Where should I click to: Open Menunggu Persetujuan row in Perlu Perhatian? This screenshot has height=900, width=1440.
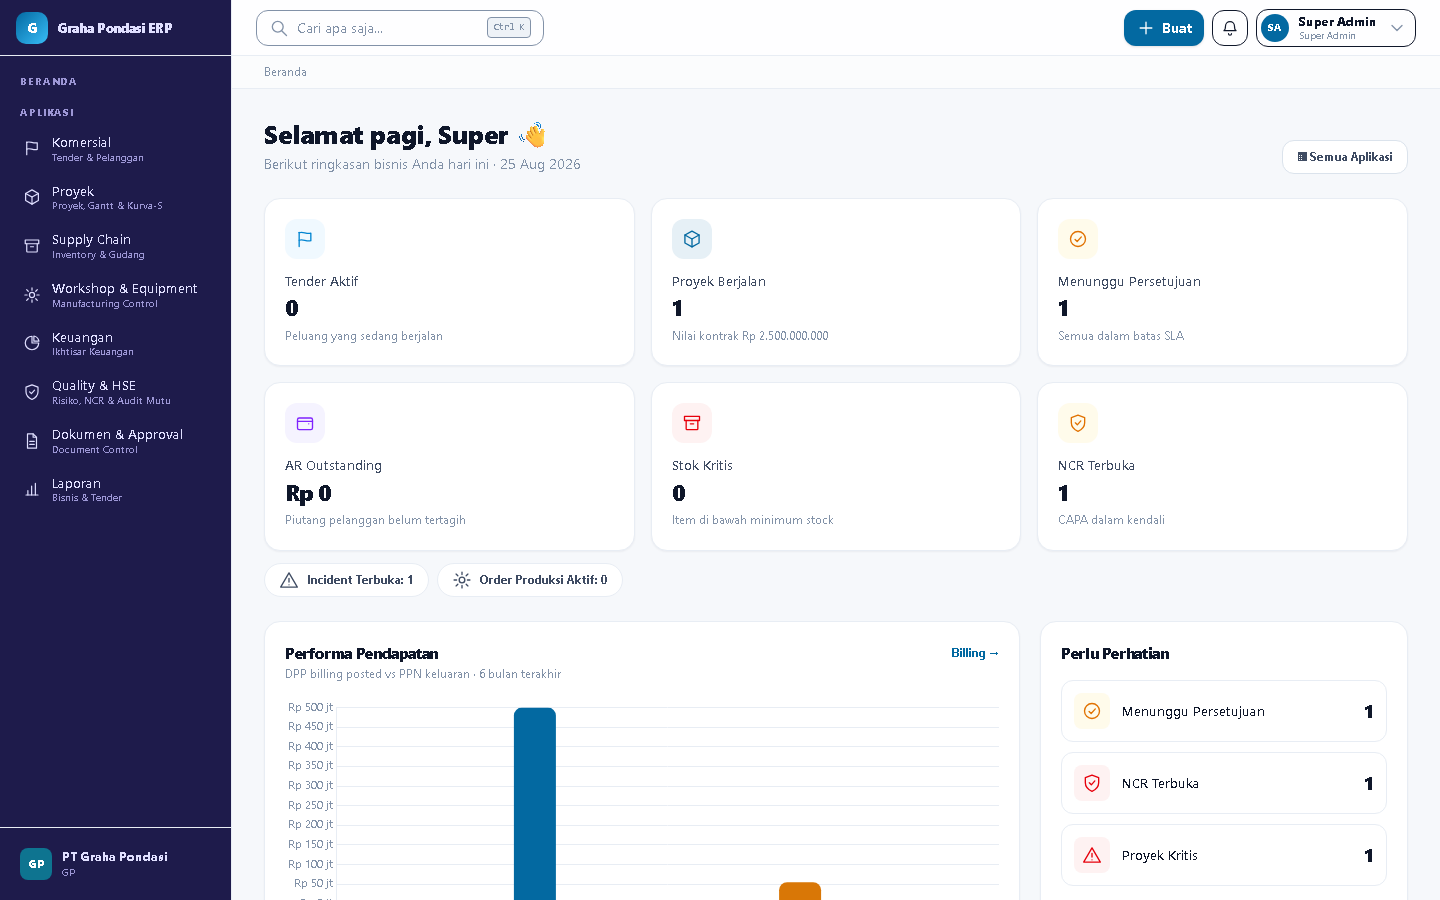(1224, 711)
